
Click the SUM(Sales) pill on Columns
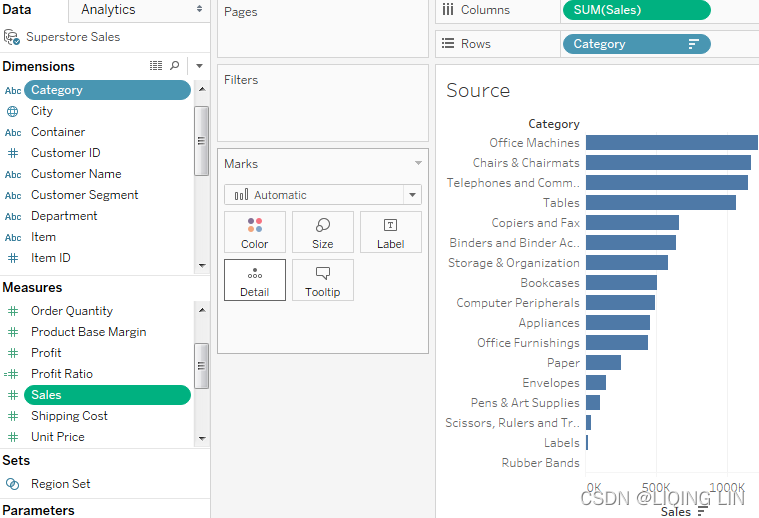[637, 10]
